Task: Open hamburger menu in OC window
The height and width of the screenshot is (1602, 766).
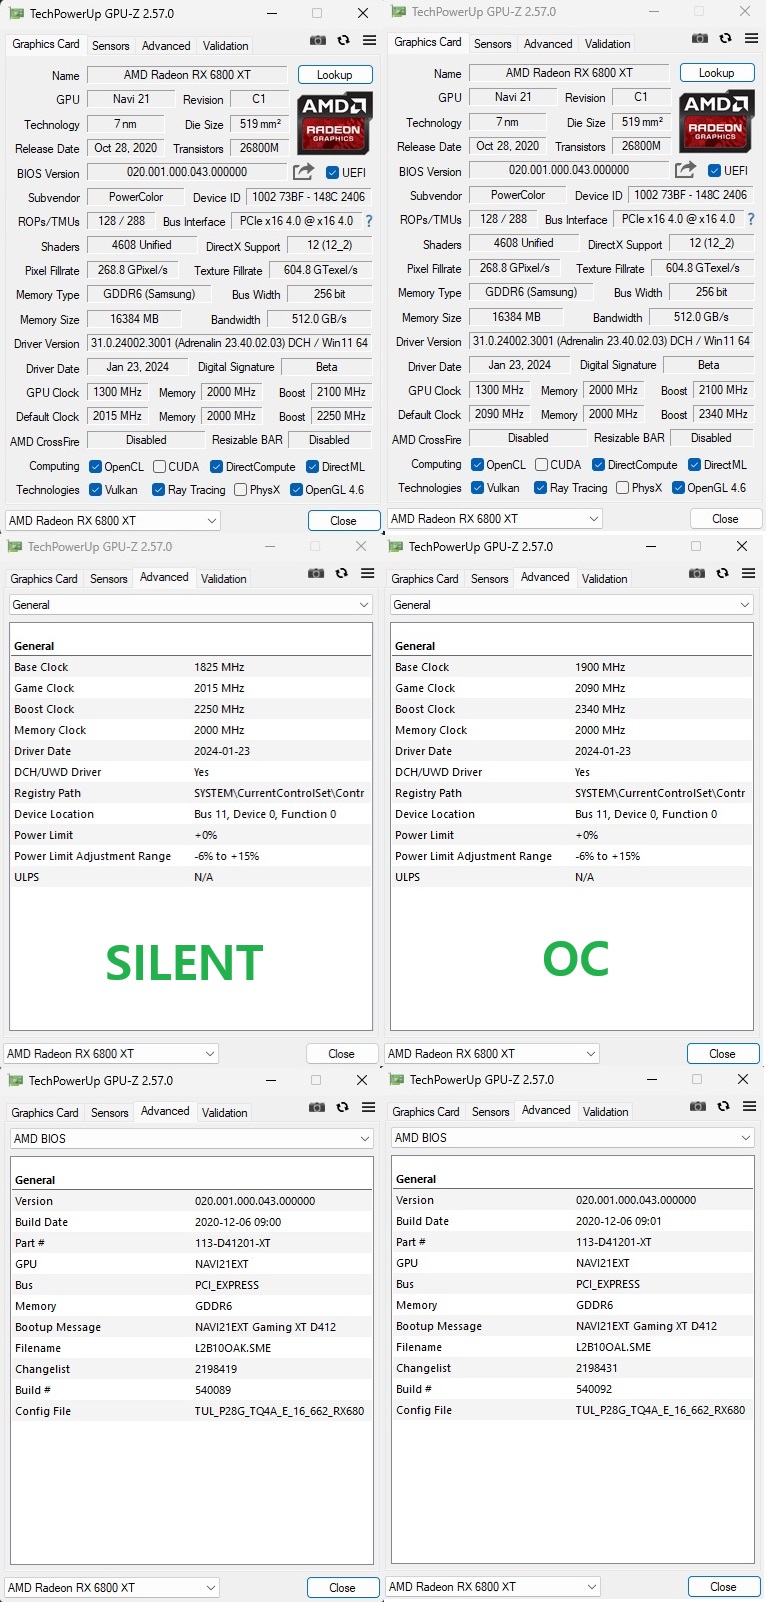Action: click(749, 573)
